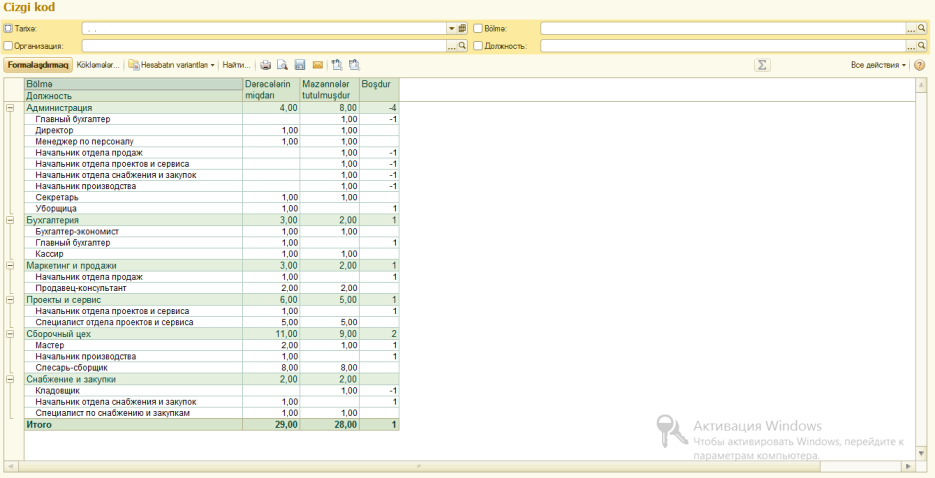The height and width of the screenshot is (478, 935).
Task: Click the Köklәmәlәr... button
Action: click(x=97, y=65)
